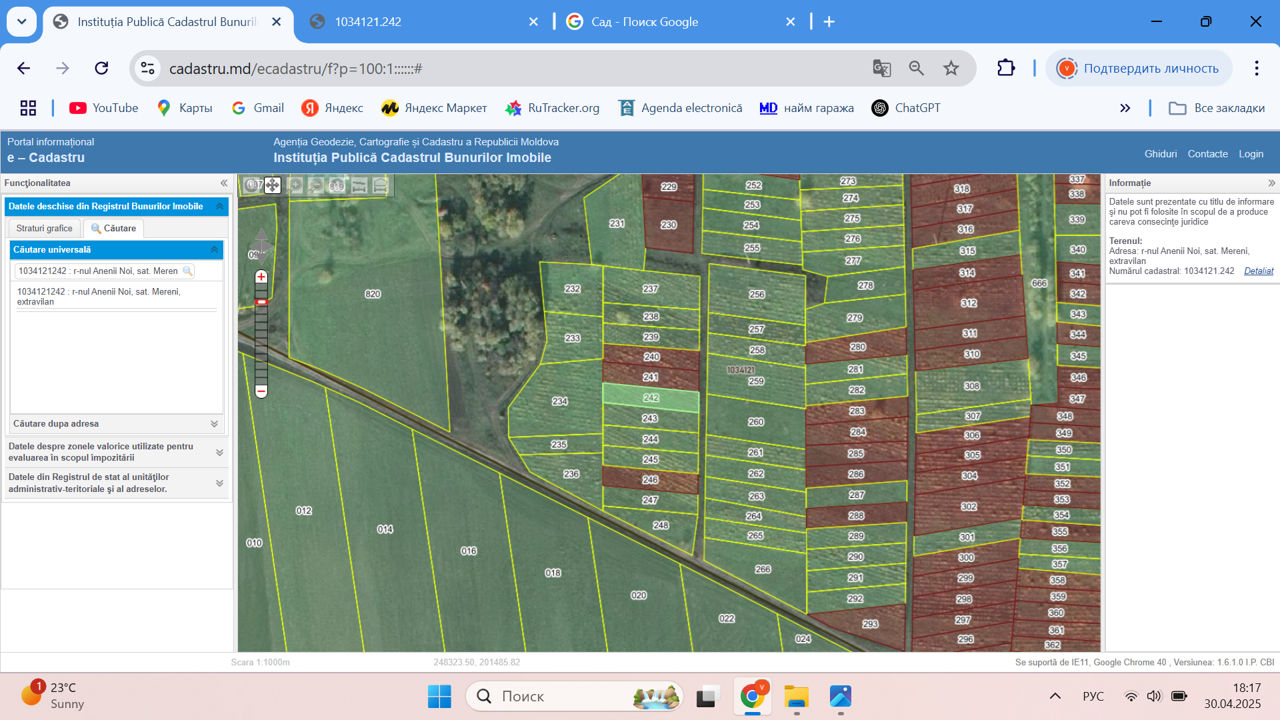Click the browser zoom magnifier icon
This screenshot has width=1280, height=720.
(x=916, y=68)
